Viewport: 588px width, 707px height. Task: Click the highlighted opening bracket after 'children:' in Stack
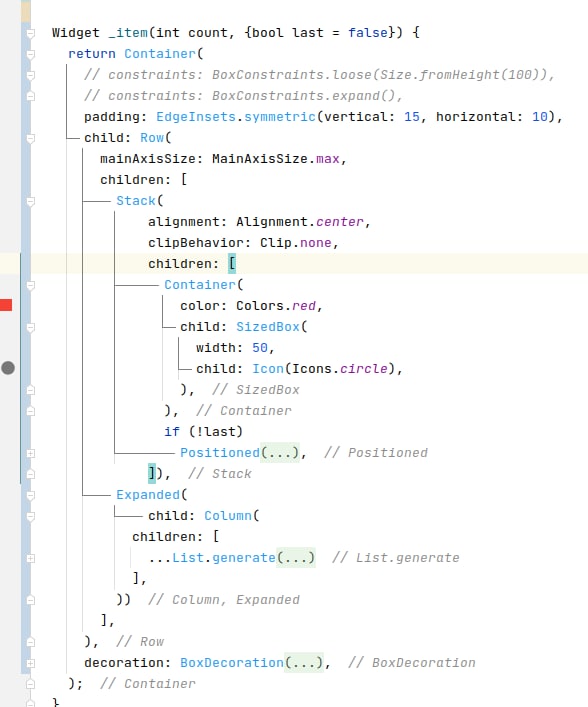point(232,263)
